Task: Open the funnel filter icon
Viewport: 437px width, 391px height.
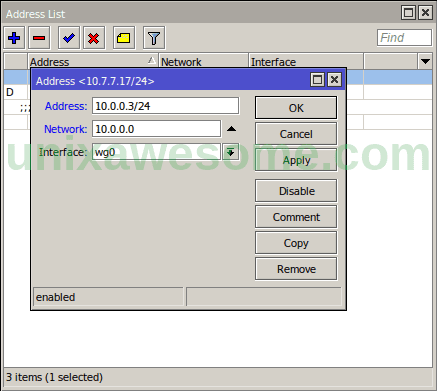Action: click(154, 38)
